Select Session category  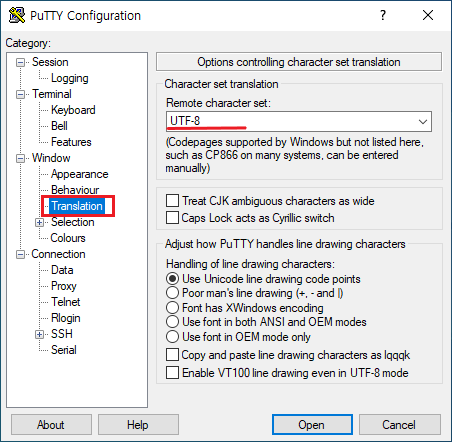[50, 62]
